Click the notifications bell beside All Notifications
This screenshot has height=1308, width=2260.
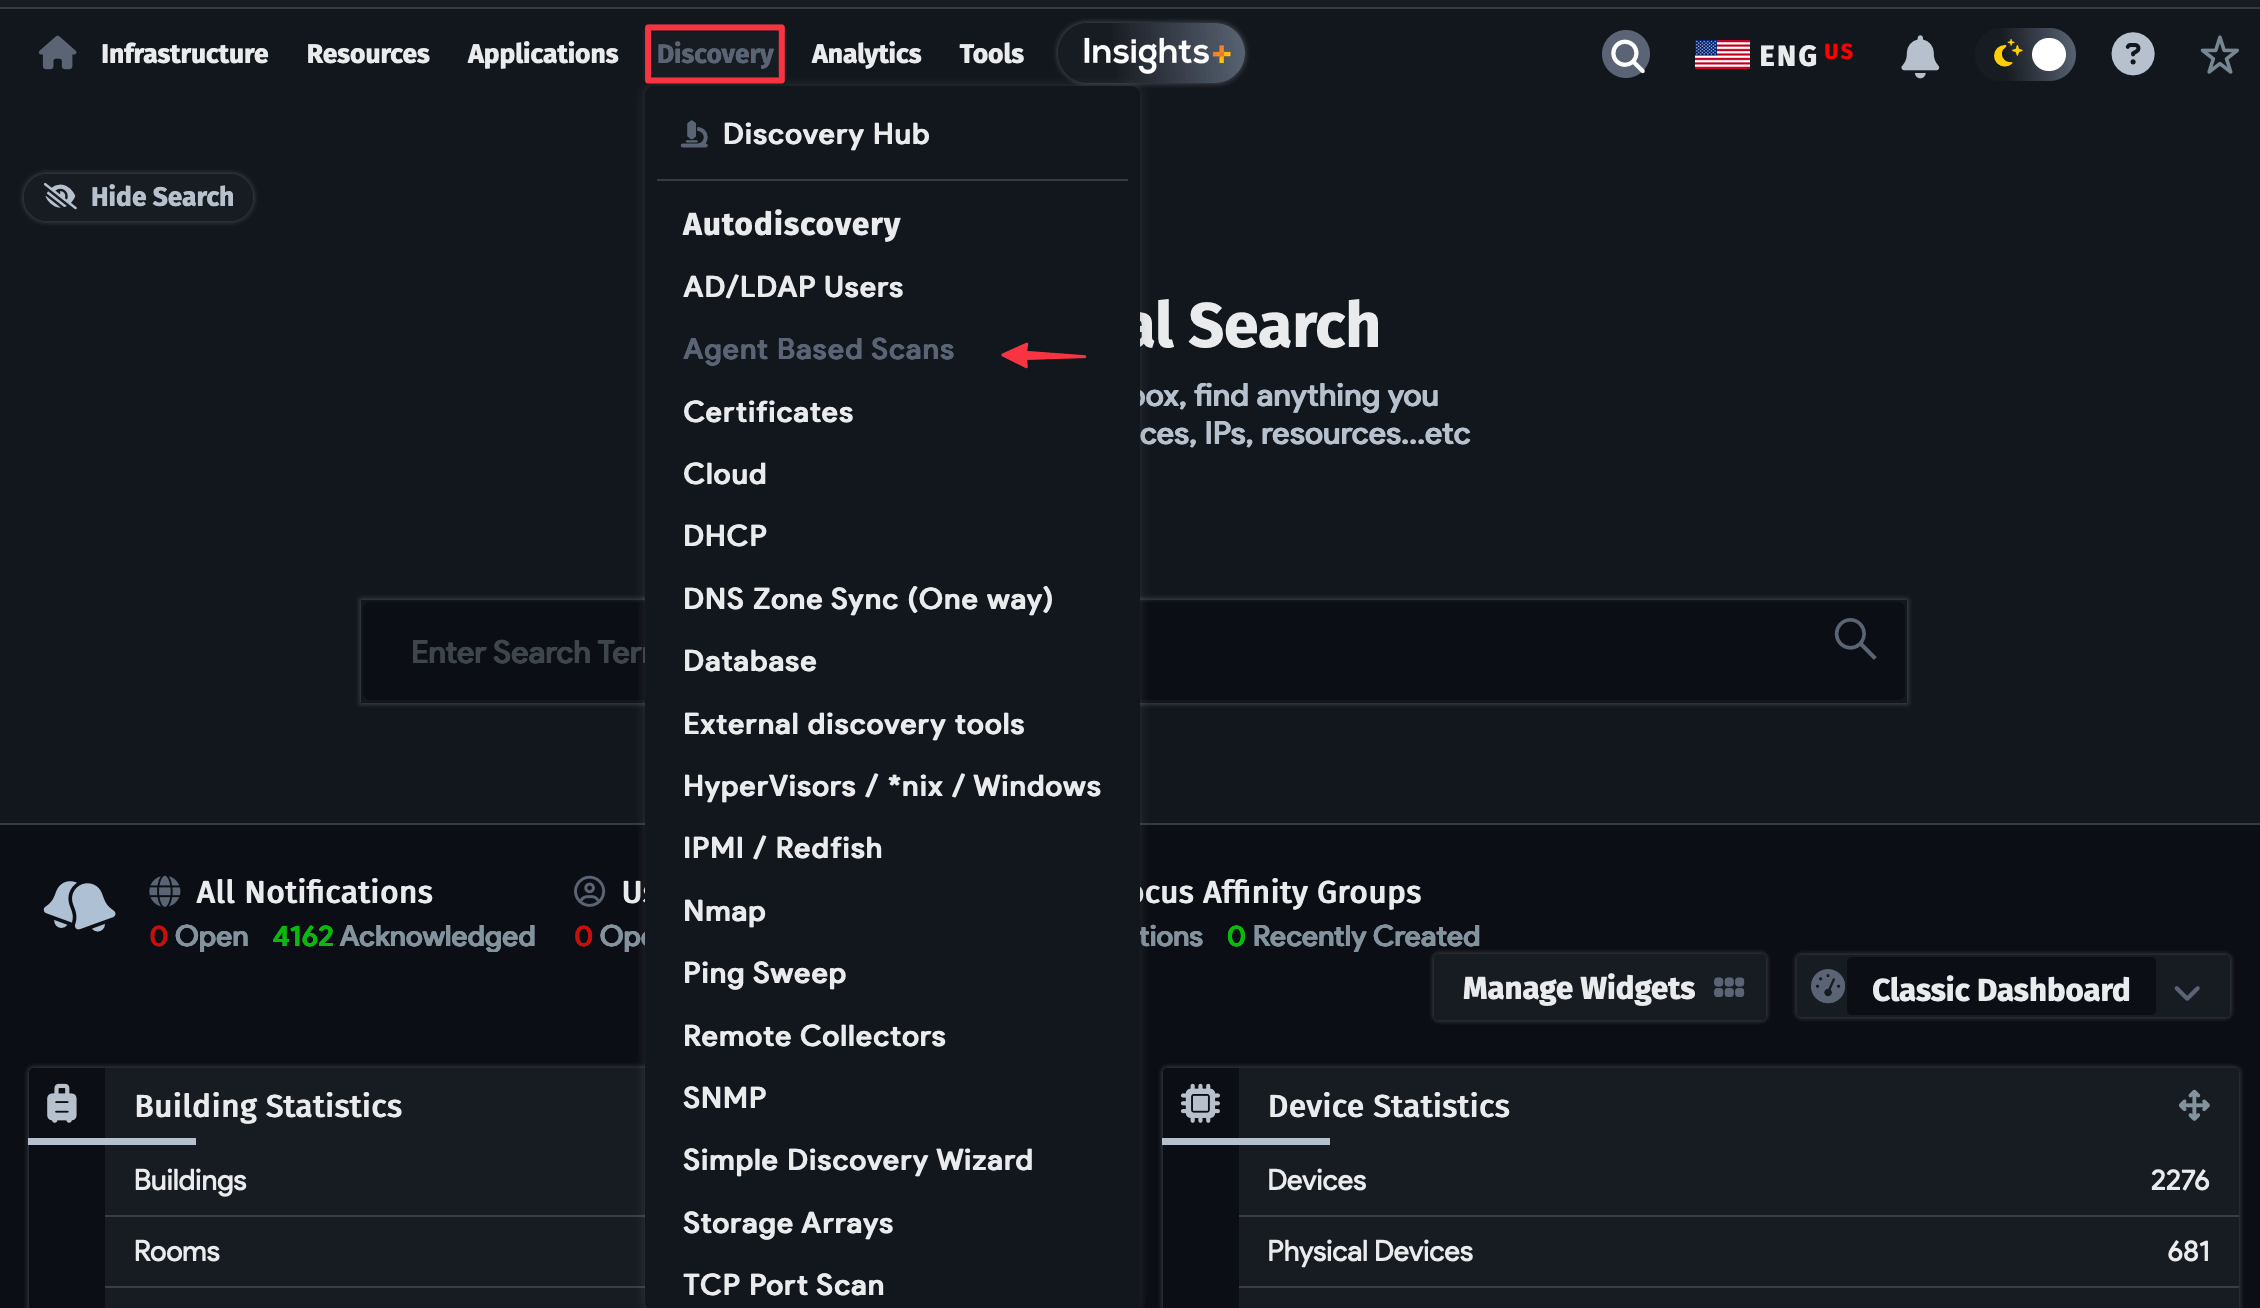click(x=78, y=905)
